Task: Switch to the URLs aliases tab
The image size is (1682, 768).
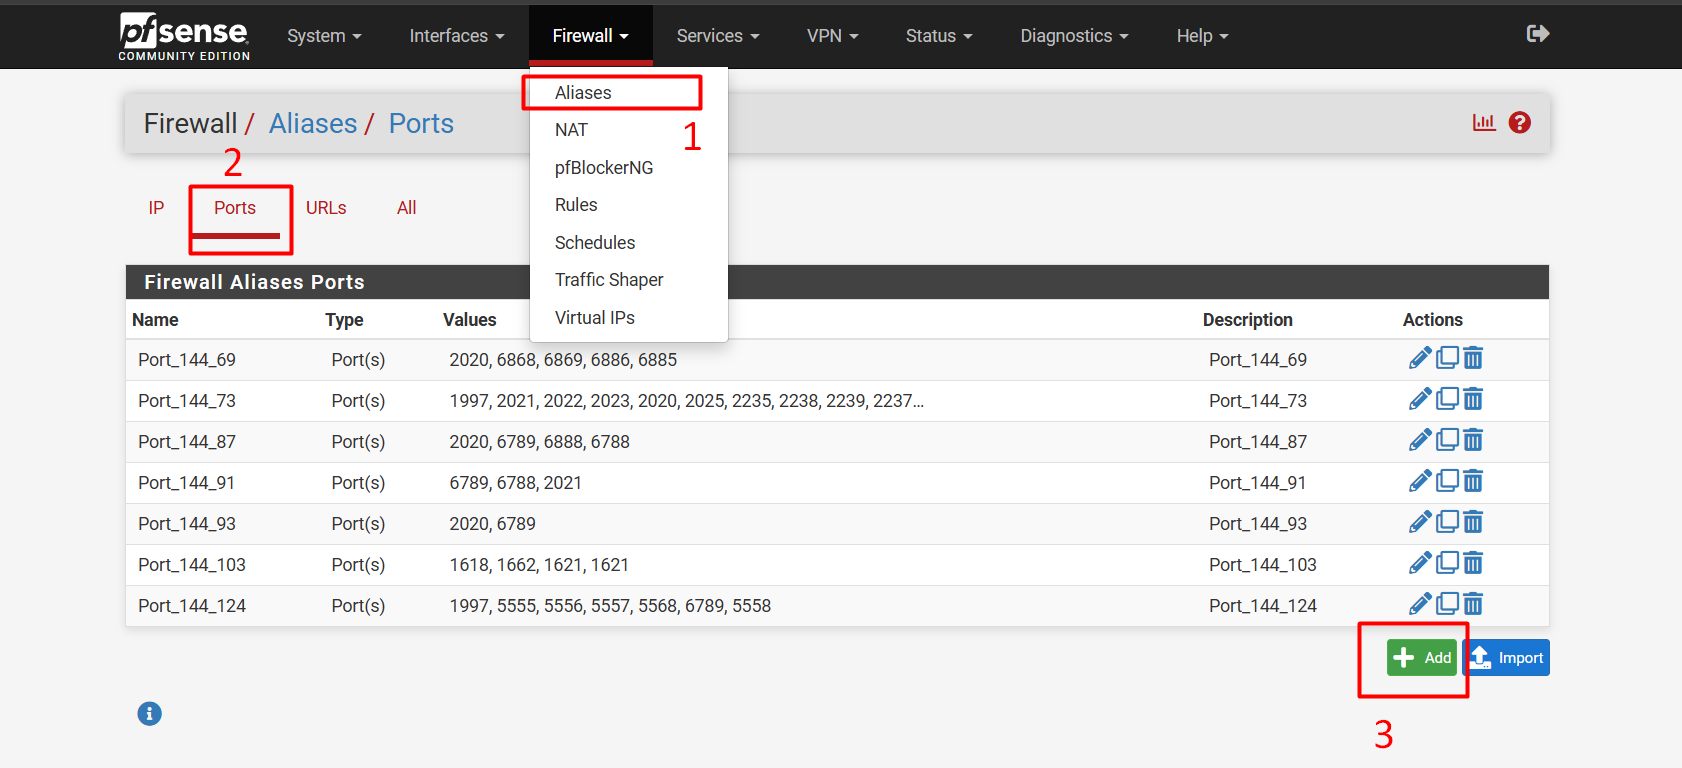Action: point(326,208)
